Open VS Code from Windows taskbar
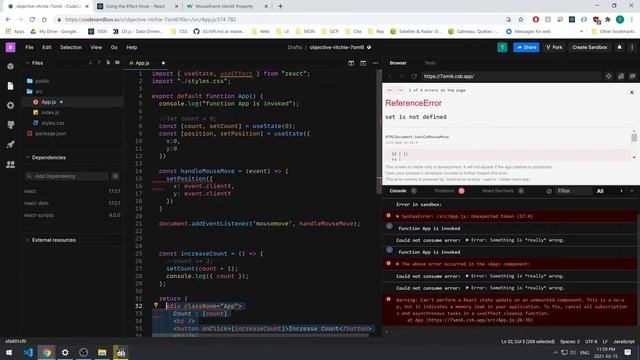This screenshot has height=360, width=640. (x=28, y=352)
